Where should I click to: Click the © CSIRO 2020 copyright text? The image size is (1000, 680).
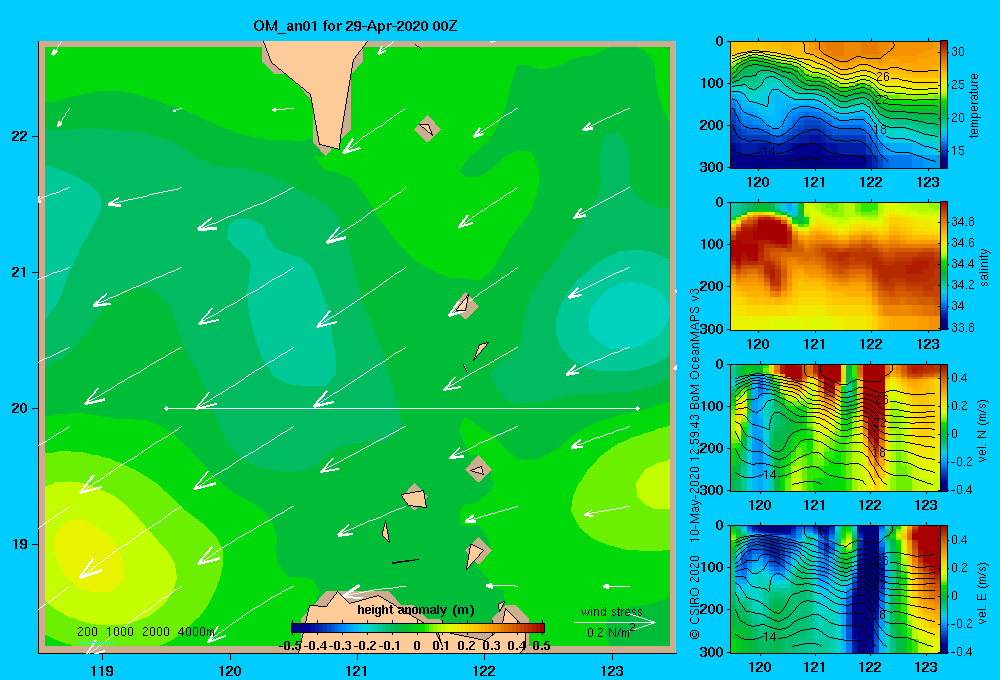[x=695, y=596]
